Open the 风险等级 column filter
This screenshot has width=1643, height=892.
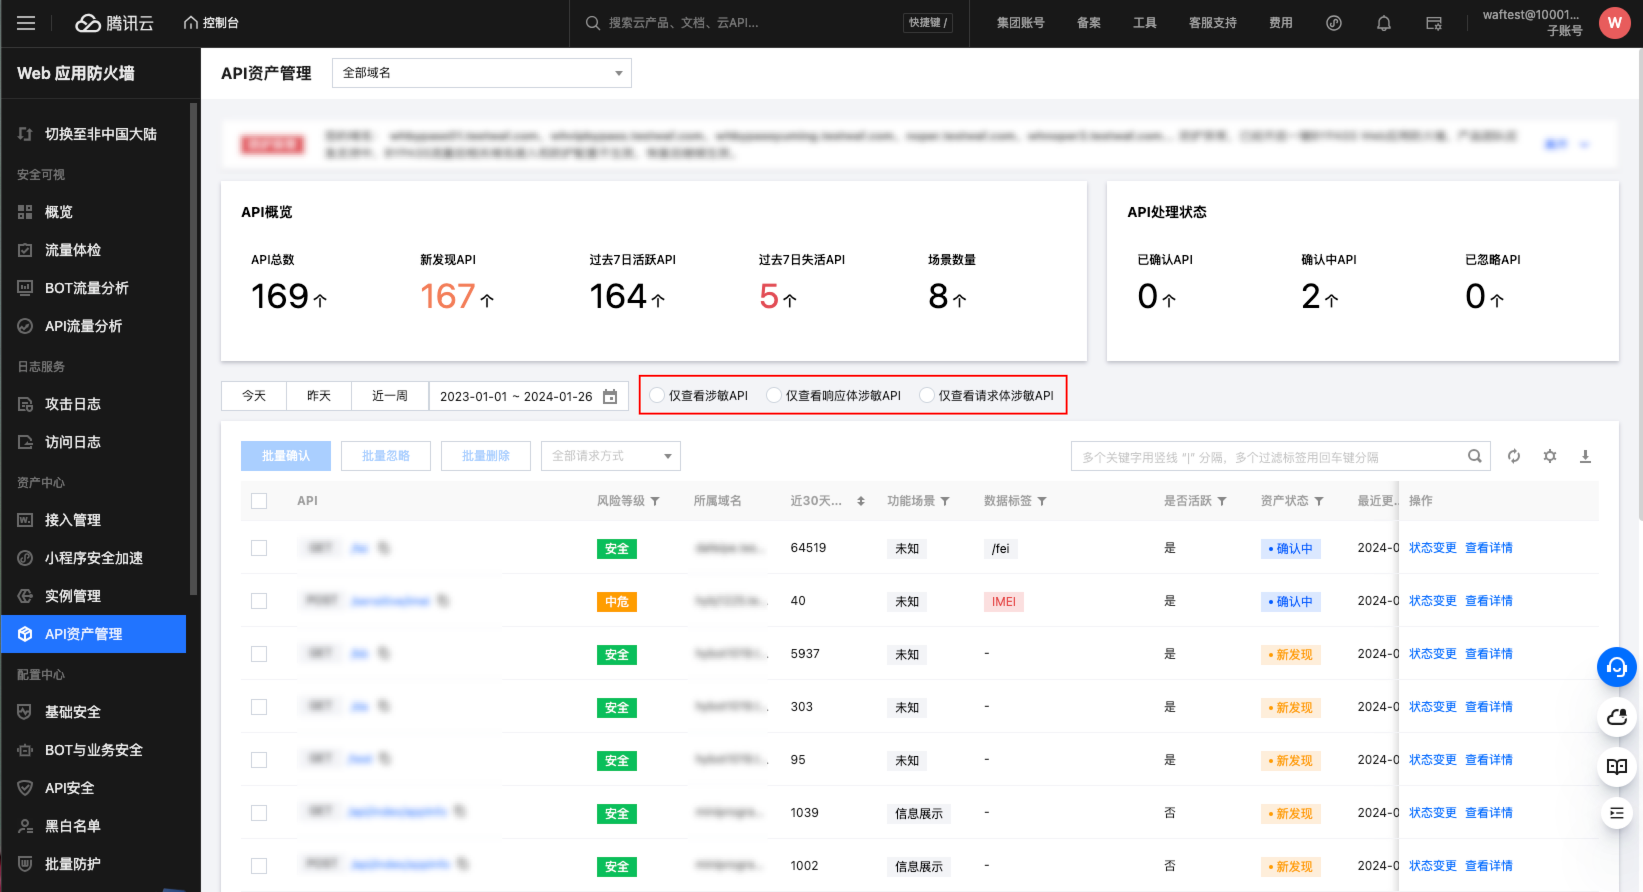(x=655, y=501)
